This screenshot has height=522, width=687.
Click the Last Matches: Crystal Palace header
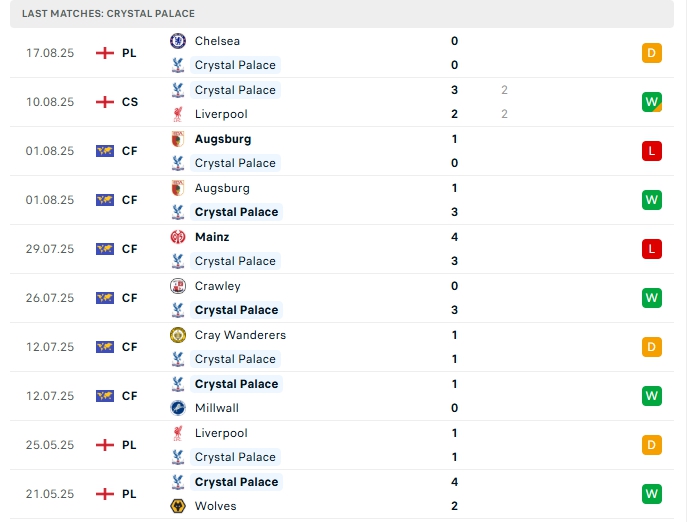108,14
